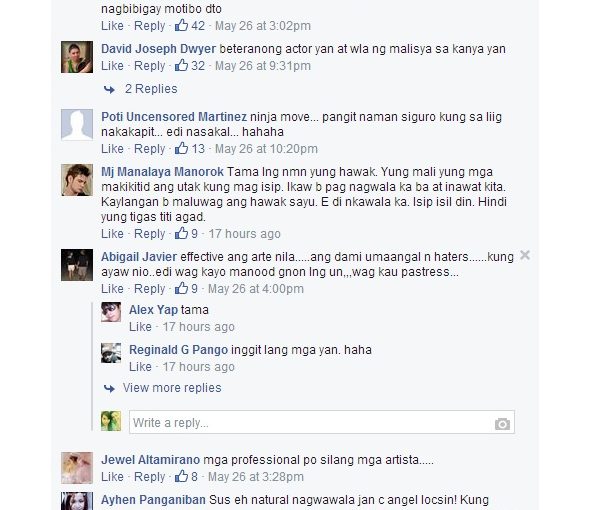This screenshot has width=614, height=510.
Task: Click thumbs-up icon on David Joseph Dwyer's comment
Action: (181, 65)
